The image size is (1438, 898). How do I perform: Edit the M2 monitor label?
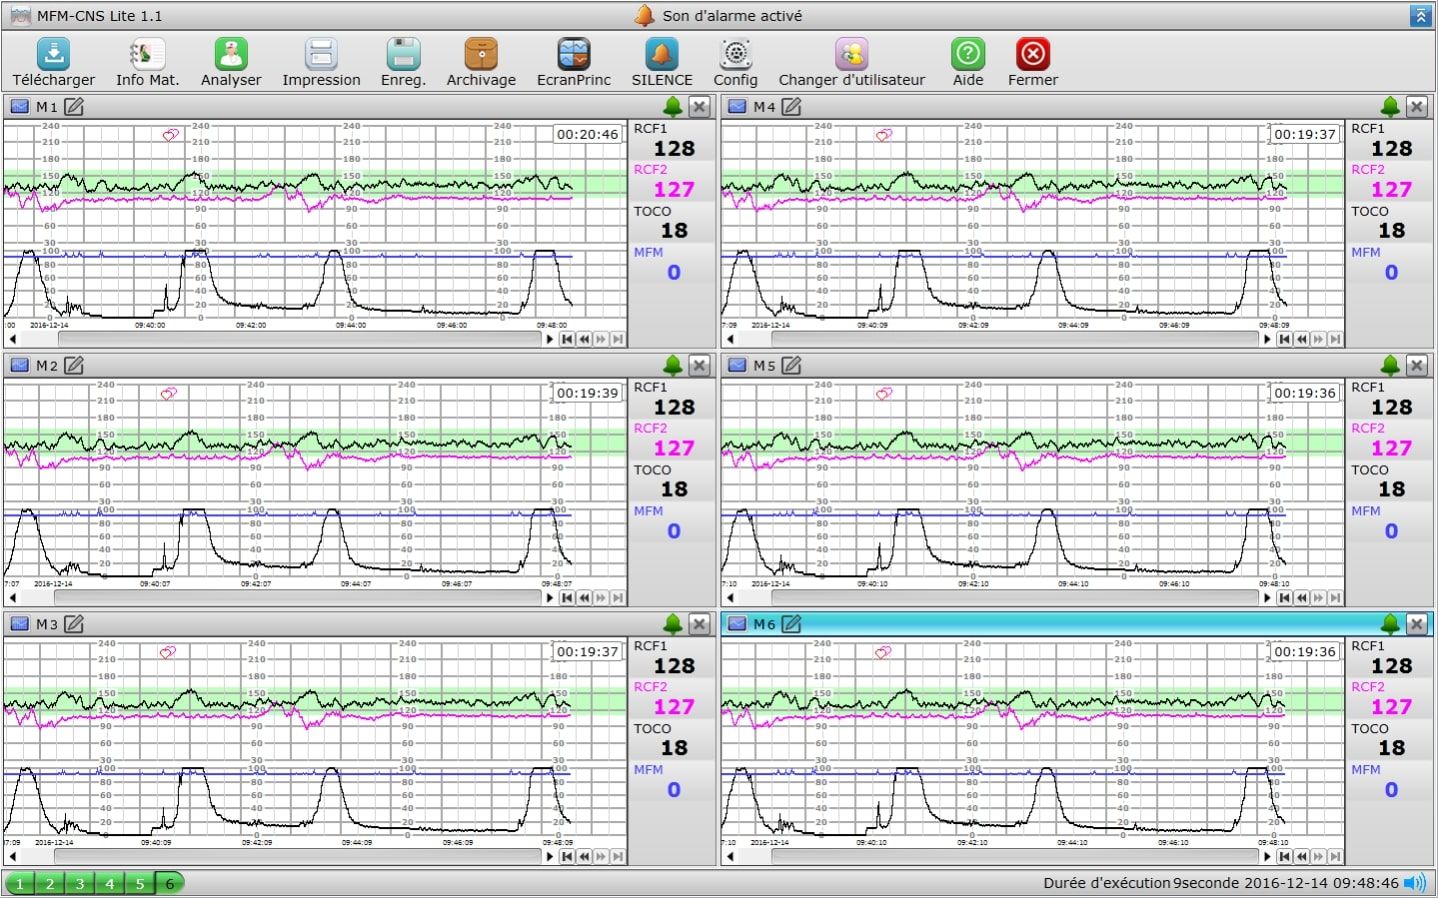[74, 366]
